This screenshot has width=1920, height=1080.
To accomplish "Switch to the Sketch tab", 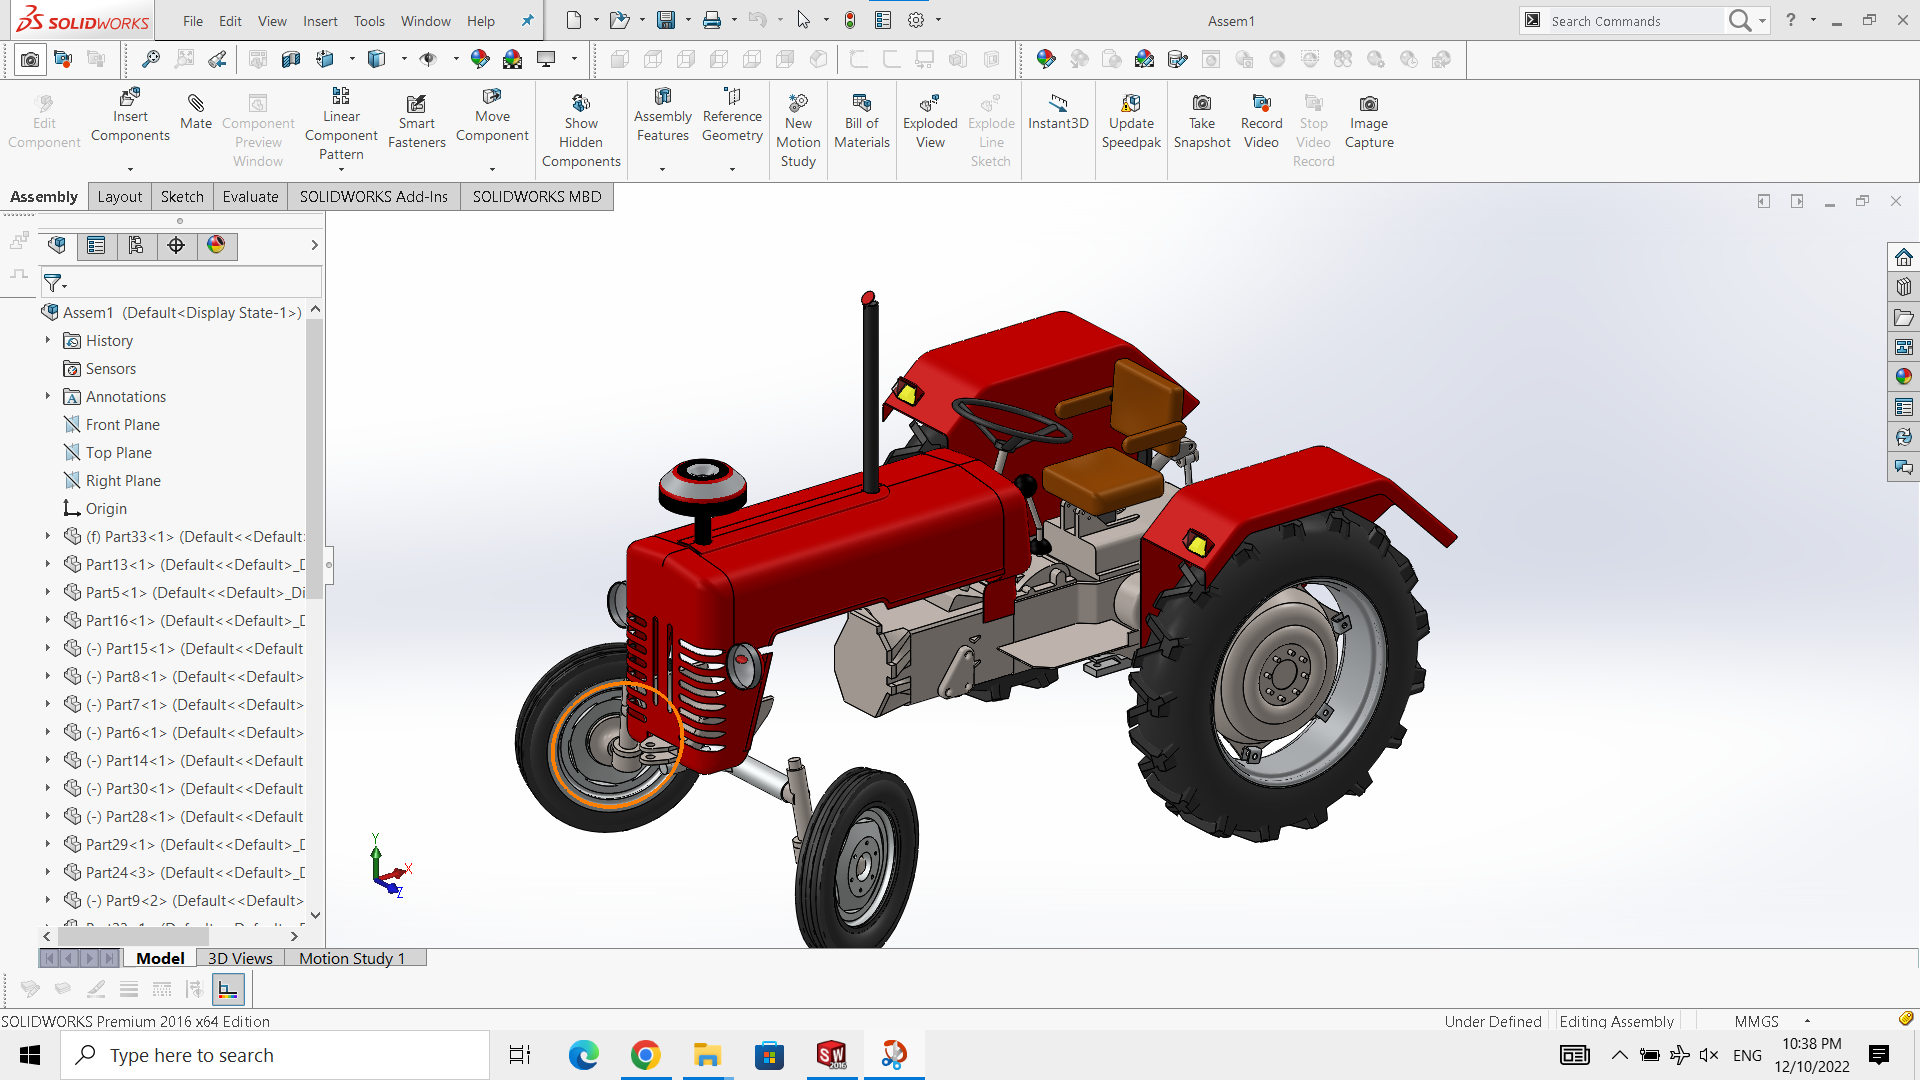I will point(182,196).
